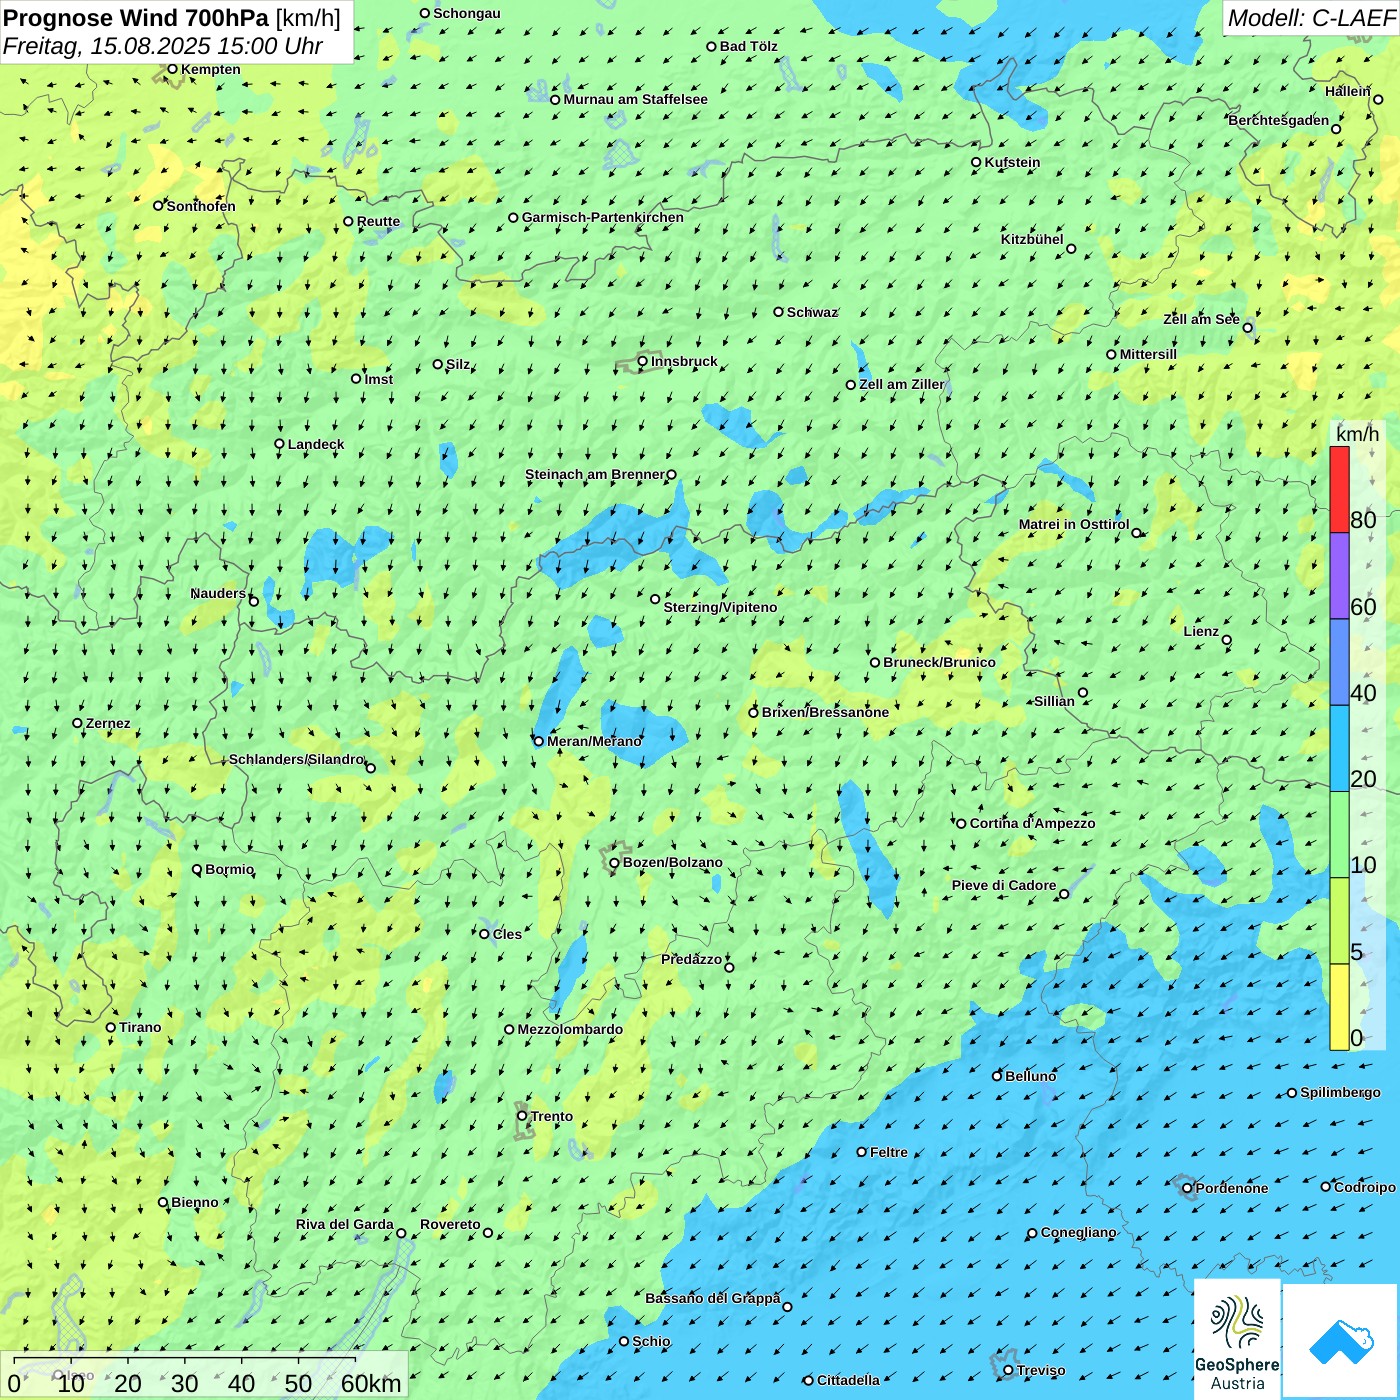Click the 'Bad Tölz' label
This screenshot has width=1400, height=1400.
point(749,46)
